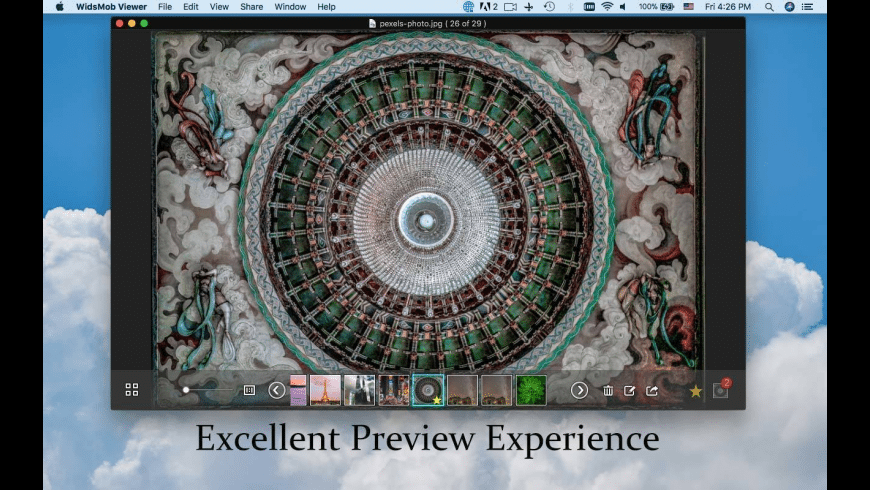This screenshot has height=490, width=870.
Task: Click the Wi-Fi status icon
Action: point(607,7)
